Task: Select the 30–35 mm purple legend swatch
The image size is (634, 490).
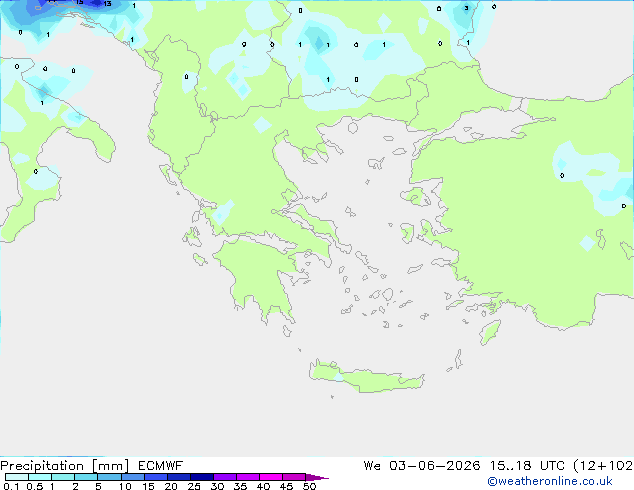Action: (224, 477)
